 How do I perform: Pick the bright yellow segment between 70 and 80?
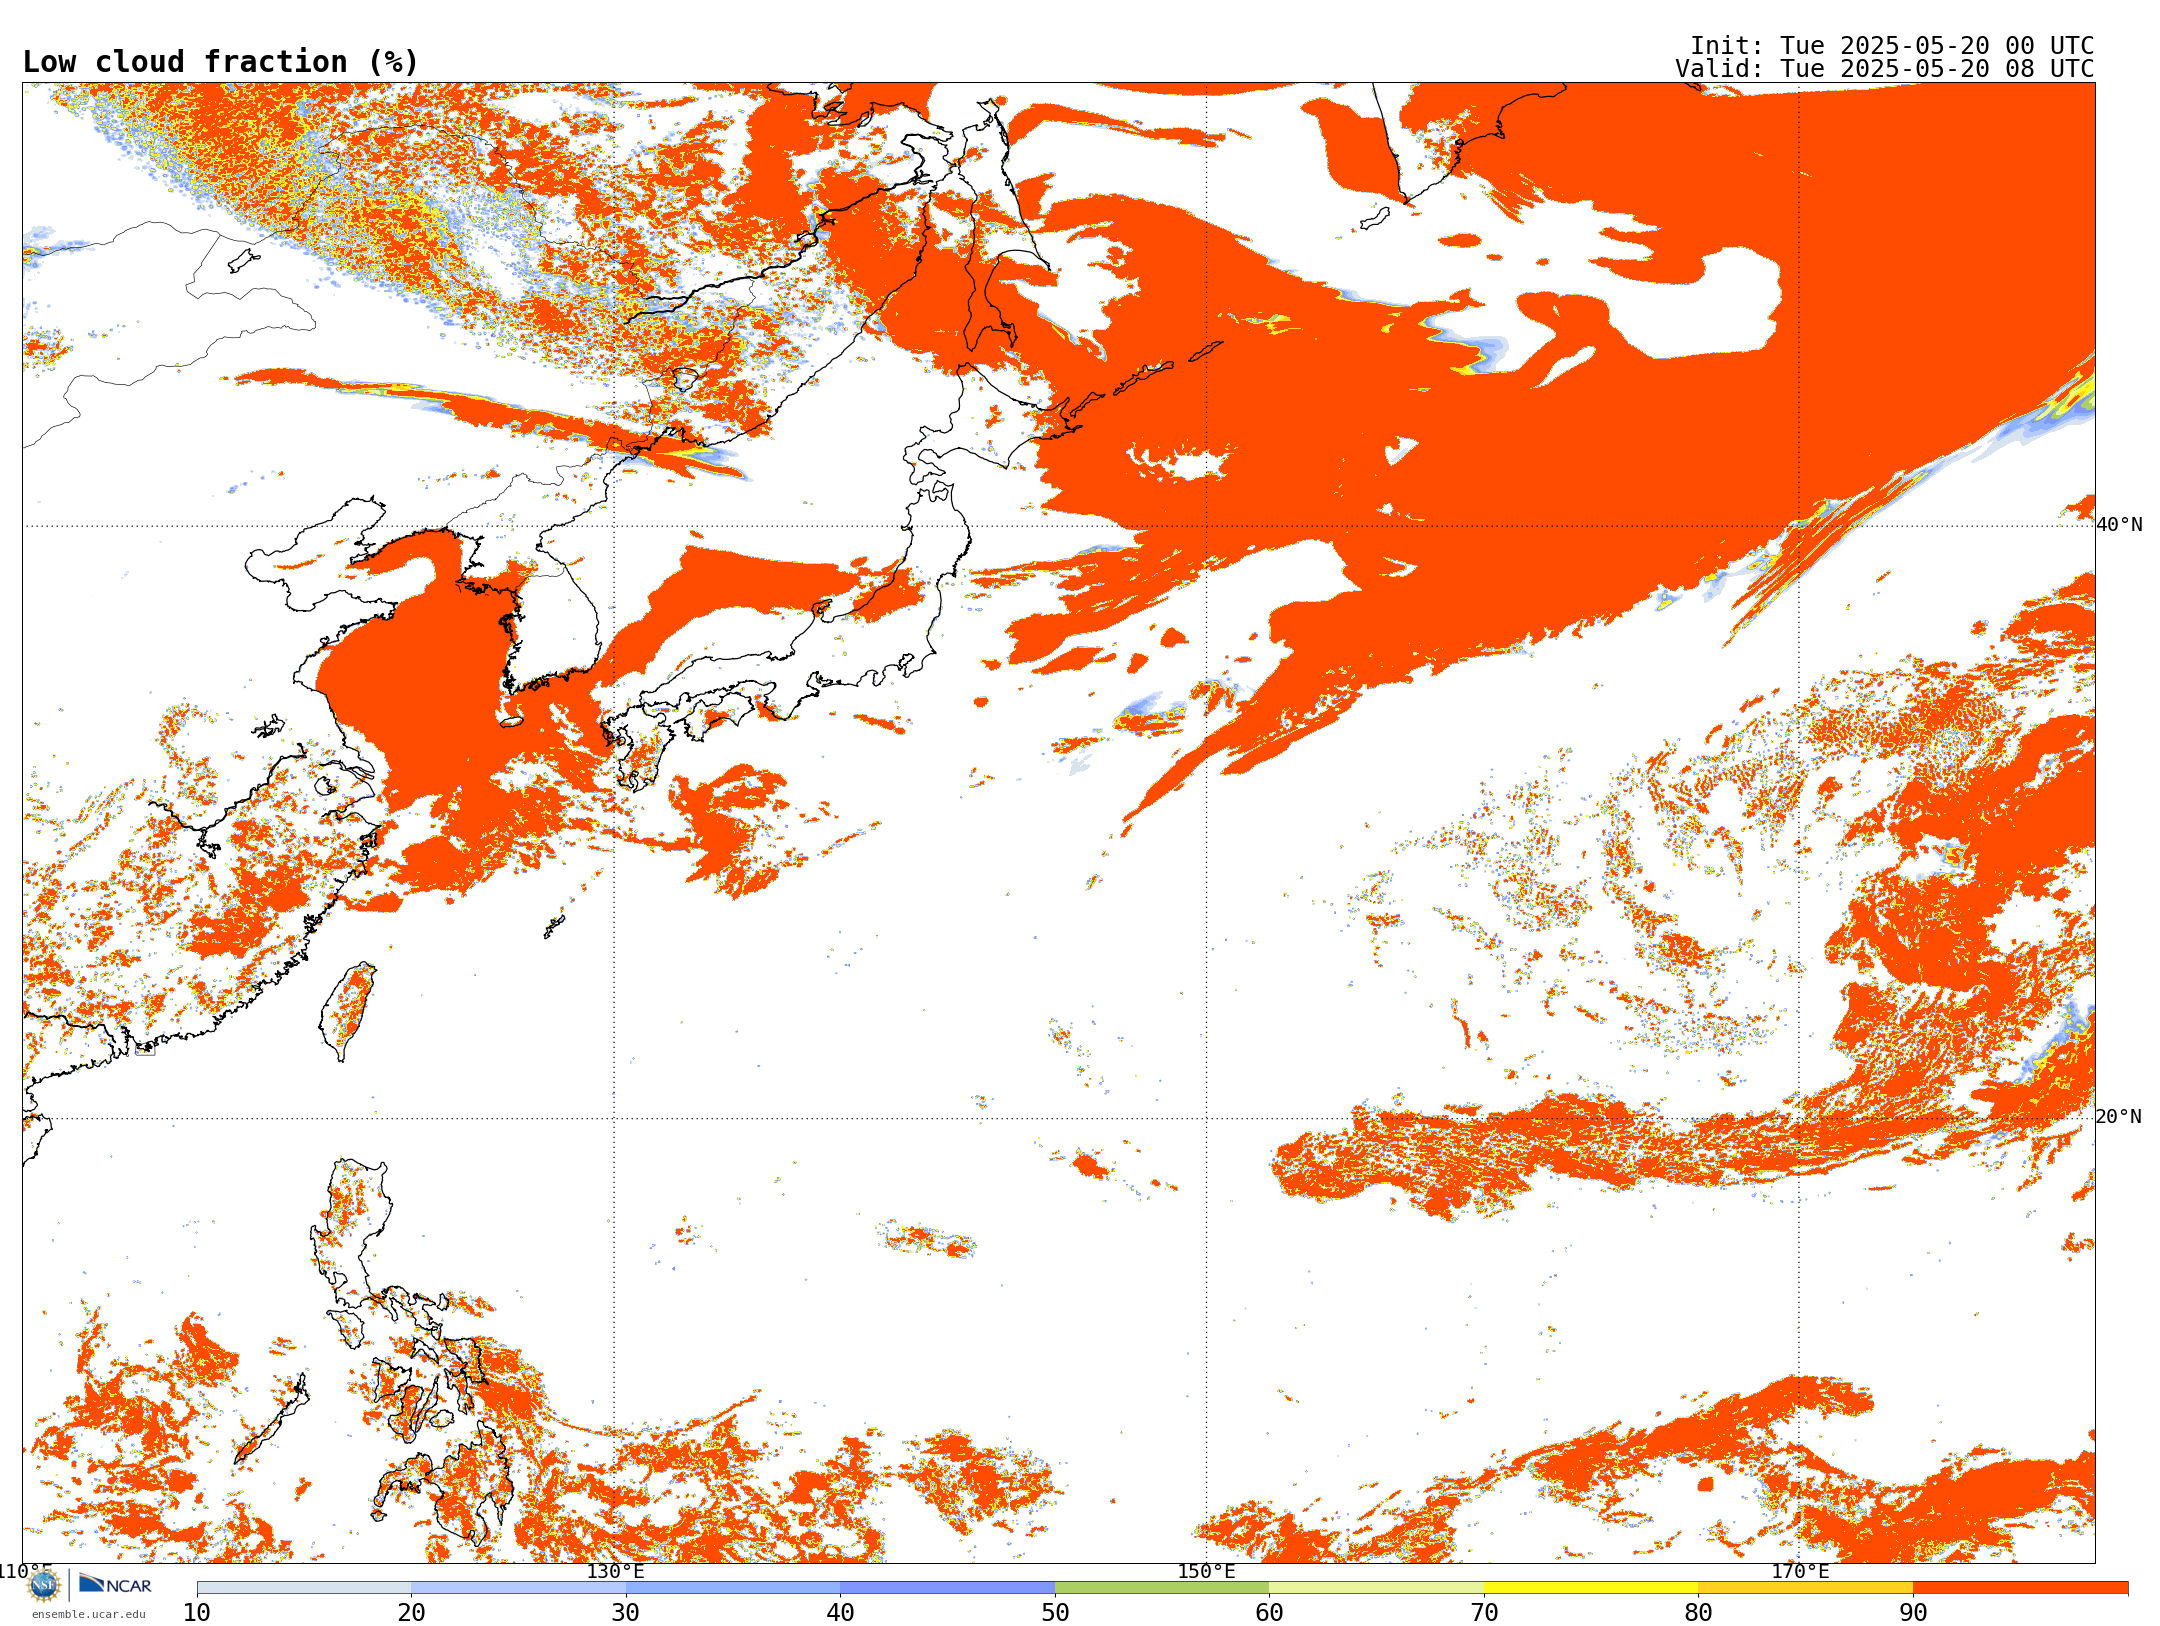(1591, 1588)
